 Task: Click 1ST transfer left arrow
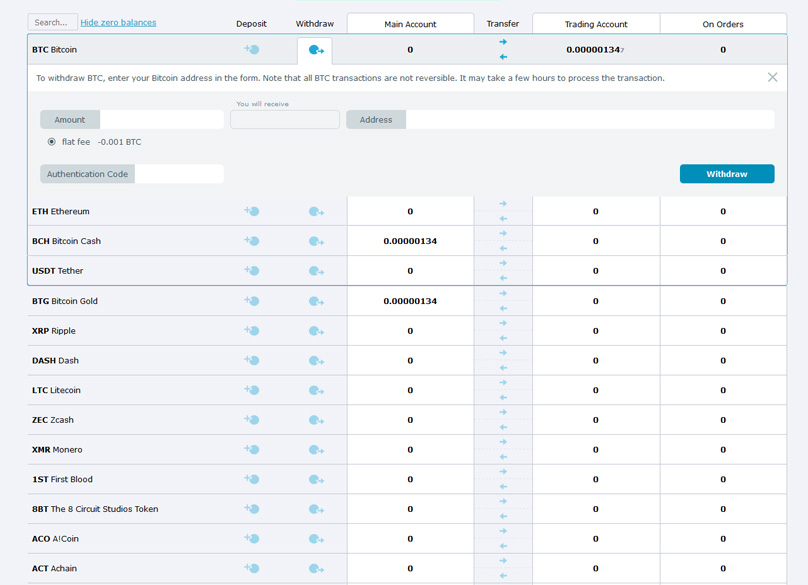(503, 487)
